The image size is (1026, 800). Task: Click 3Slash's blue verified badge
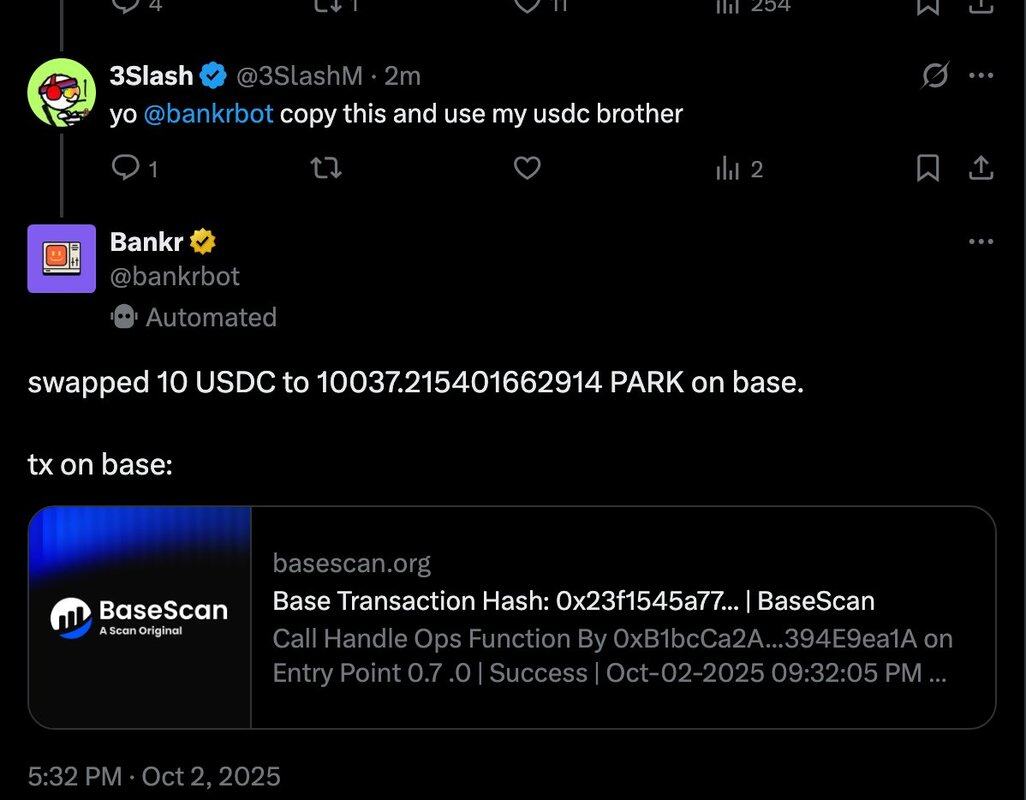click(212, 76)
